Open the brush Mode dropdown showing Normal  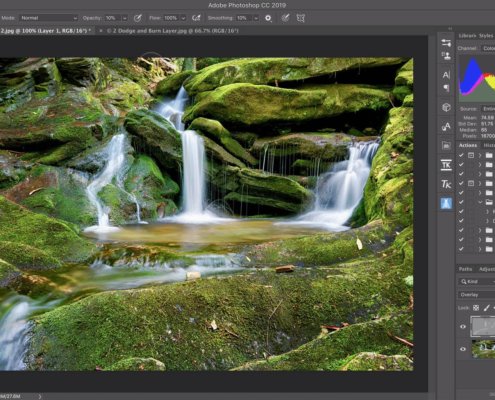49,18
